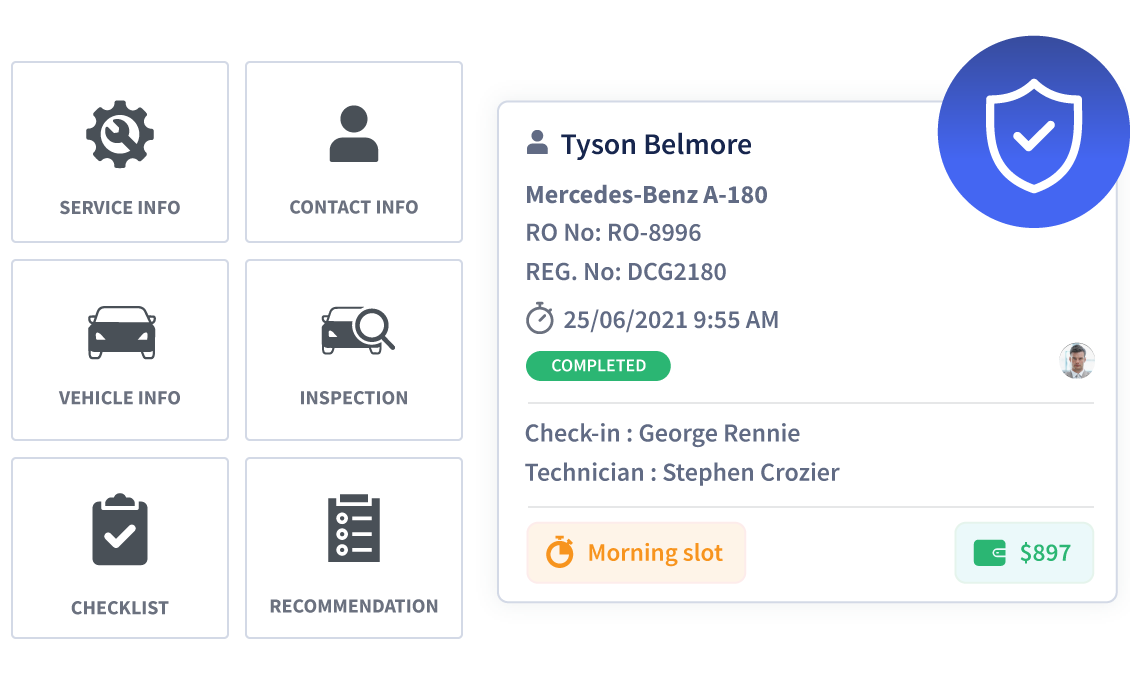The image size is (1130, 700).
Task: Open the Inspection magnifier car icon
Action: pos(357,330)
